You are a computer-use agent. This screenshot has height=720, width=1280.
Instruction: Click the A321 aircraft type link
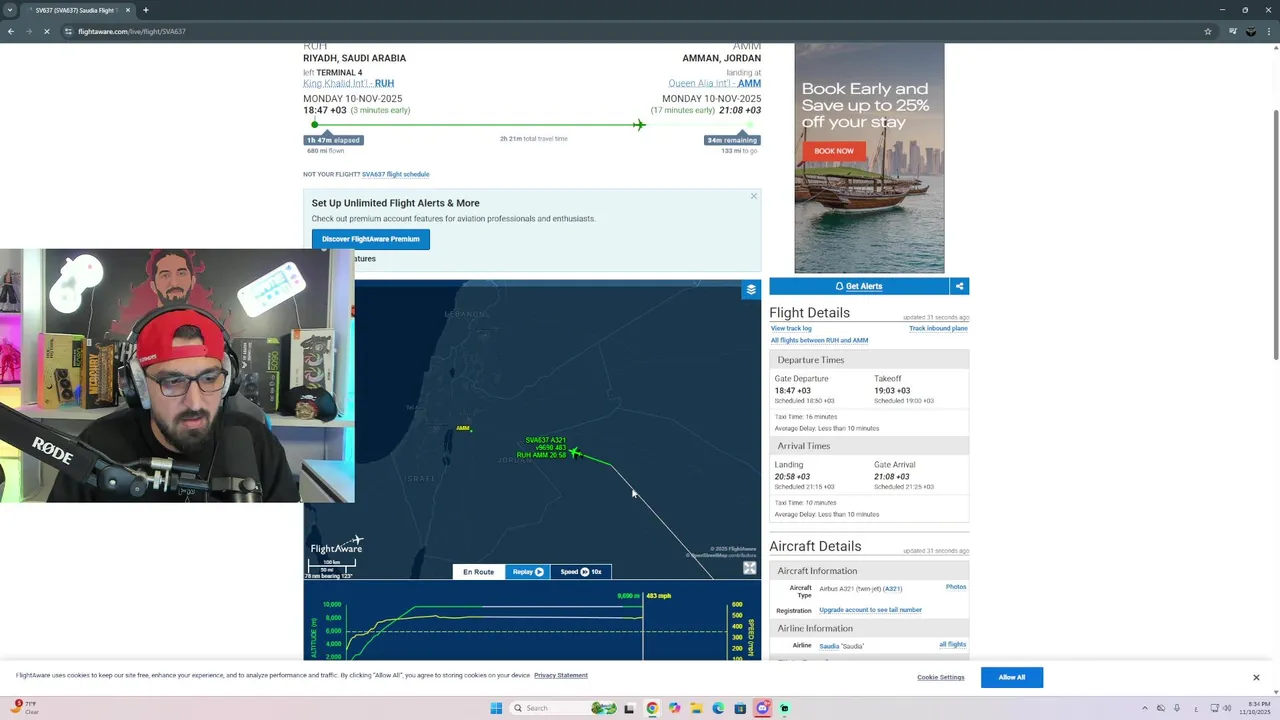893,589
